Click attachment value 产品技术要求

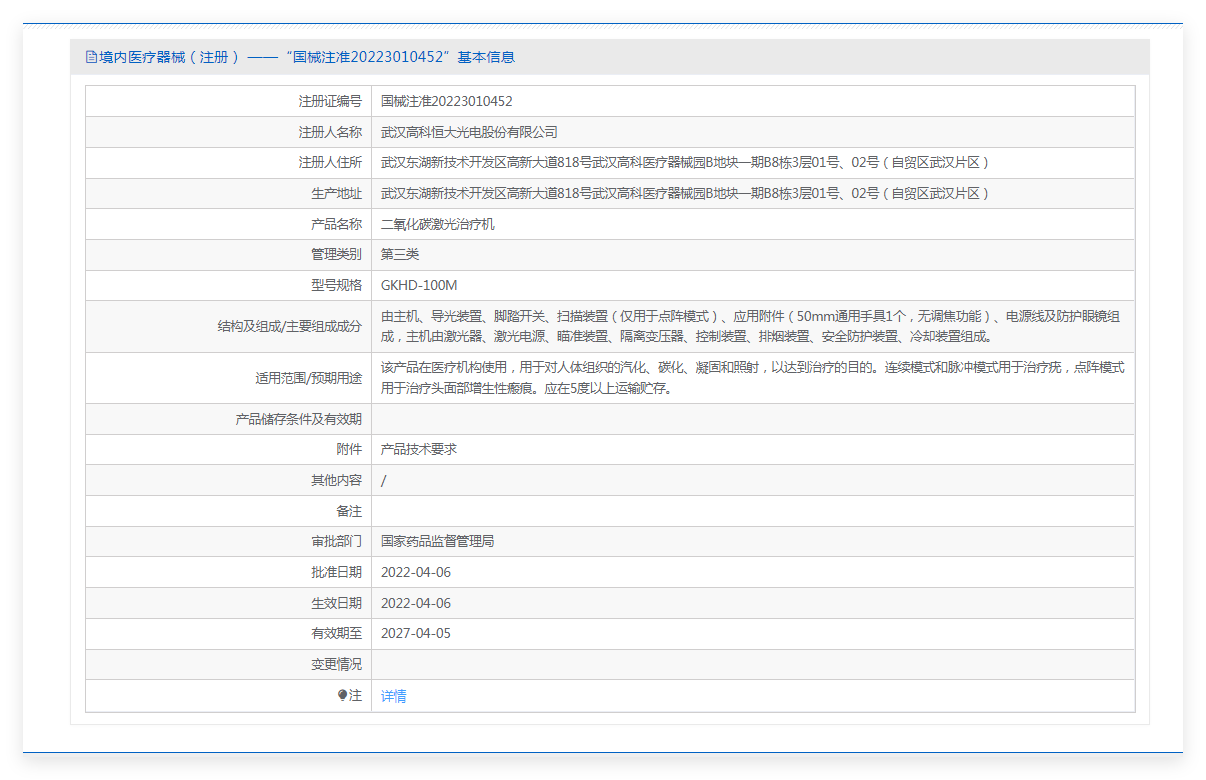(419, 450)
